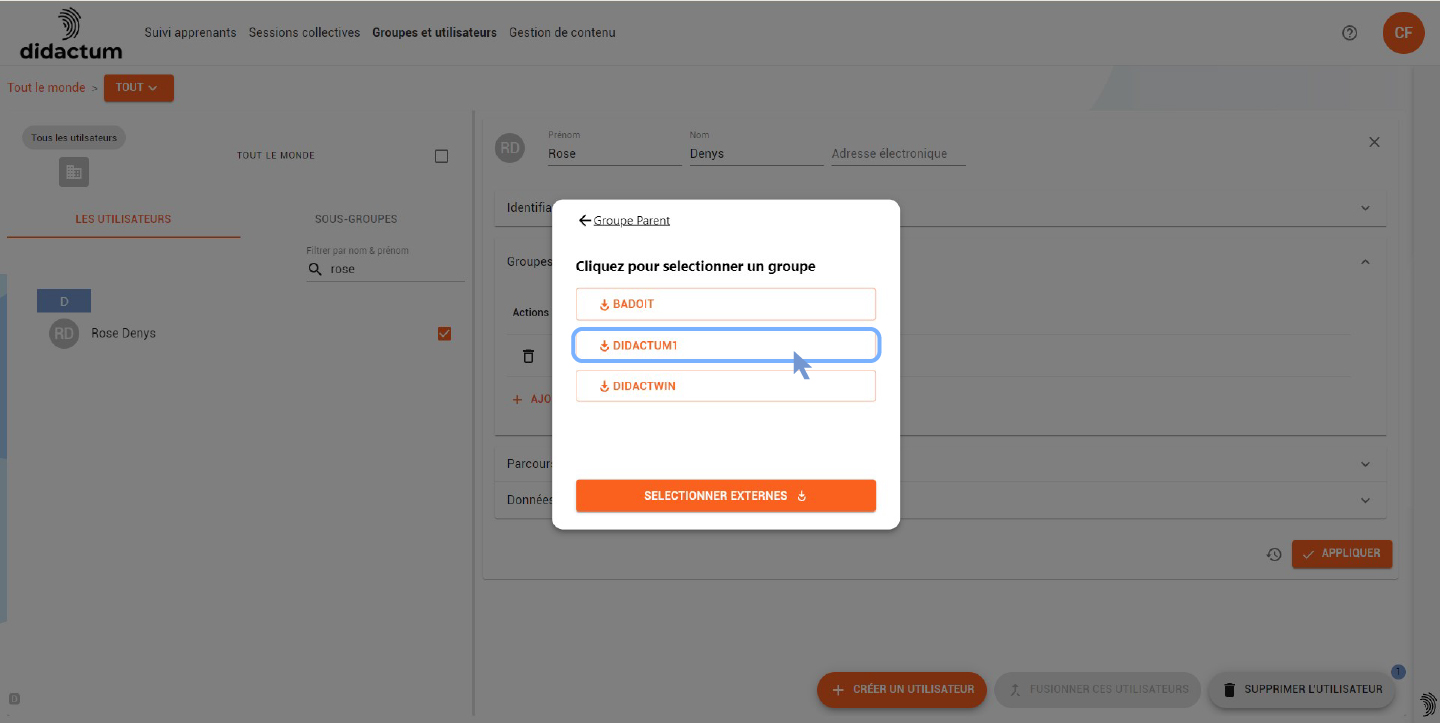Screen dimensions: 1441x724
Task: Open the CF user avatar menu
Action: point(1403,33)
